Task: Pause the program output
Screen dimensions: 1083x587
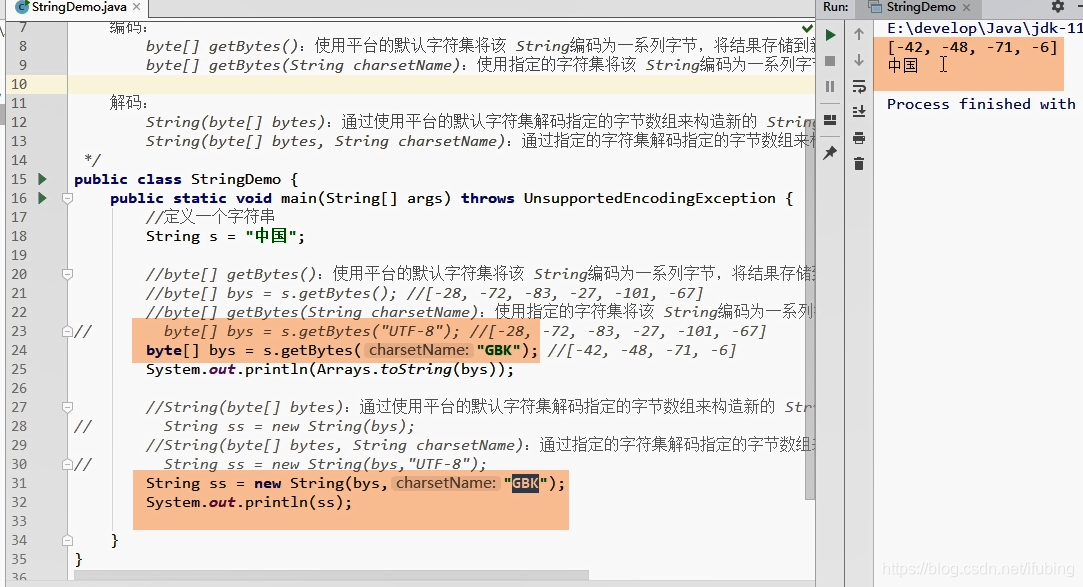Action: pos(830,86)
